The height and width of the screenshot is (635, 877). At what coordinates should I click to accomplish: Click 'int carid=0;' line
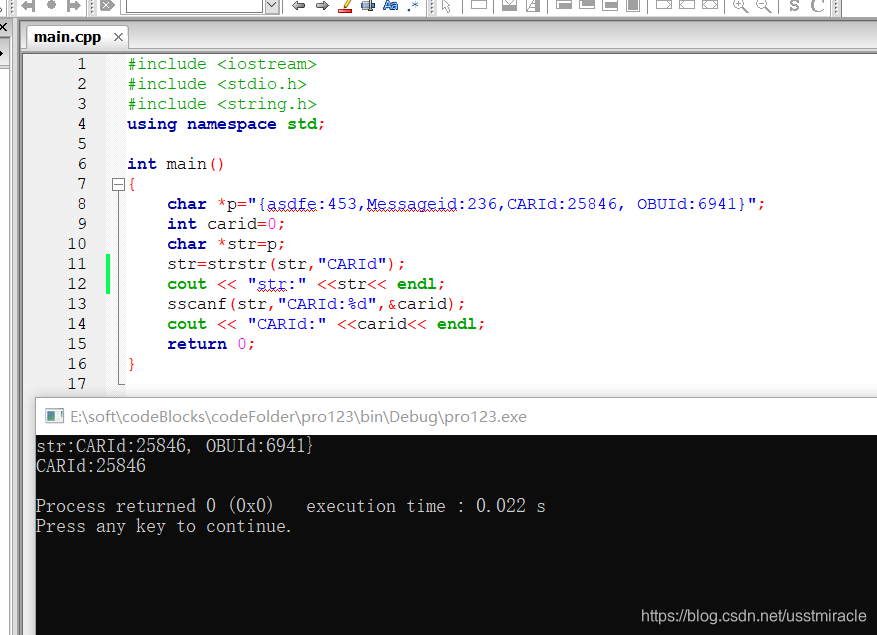(x=226, y=224)
